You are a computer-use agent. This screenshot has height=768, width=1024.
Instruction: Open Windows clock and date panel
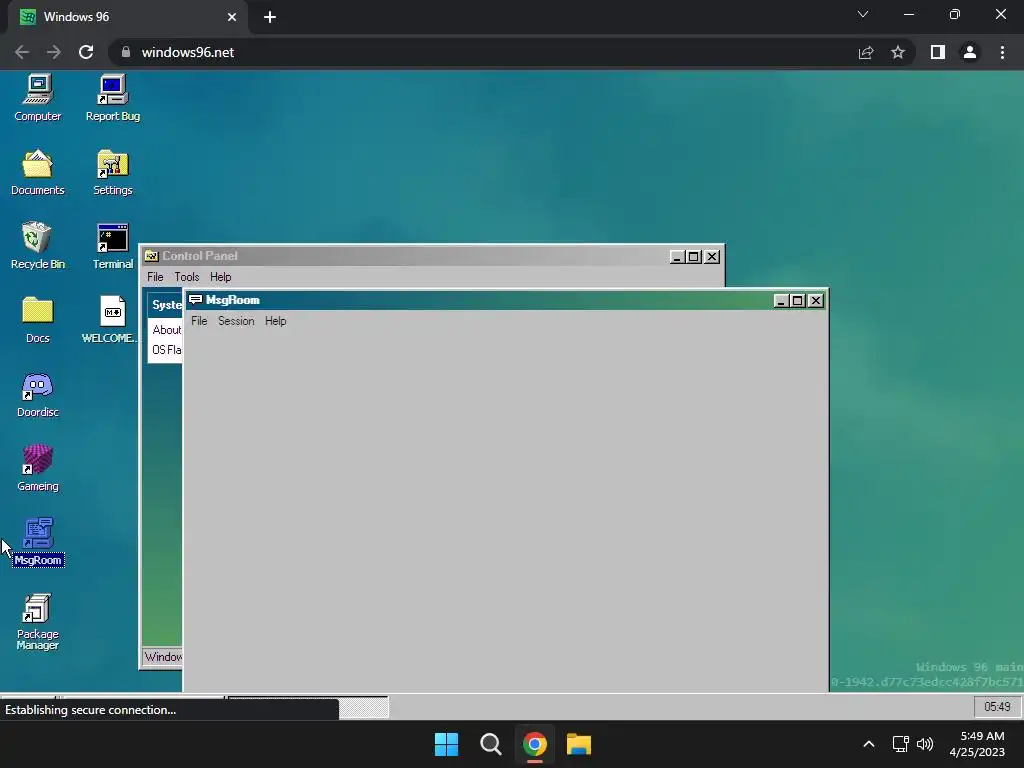point(977,744)
